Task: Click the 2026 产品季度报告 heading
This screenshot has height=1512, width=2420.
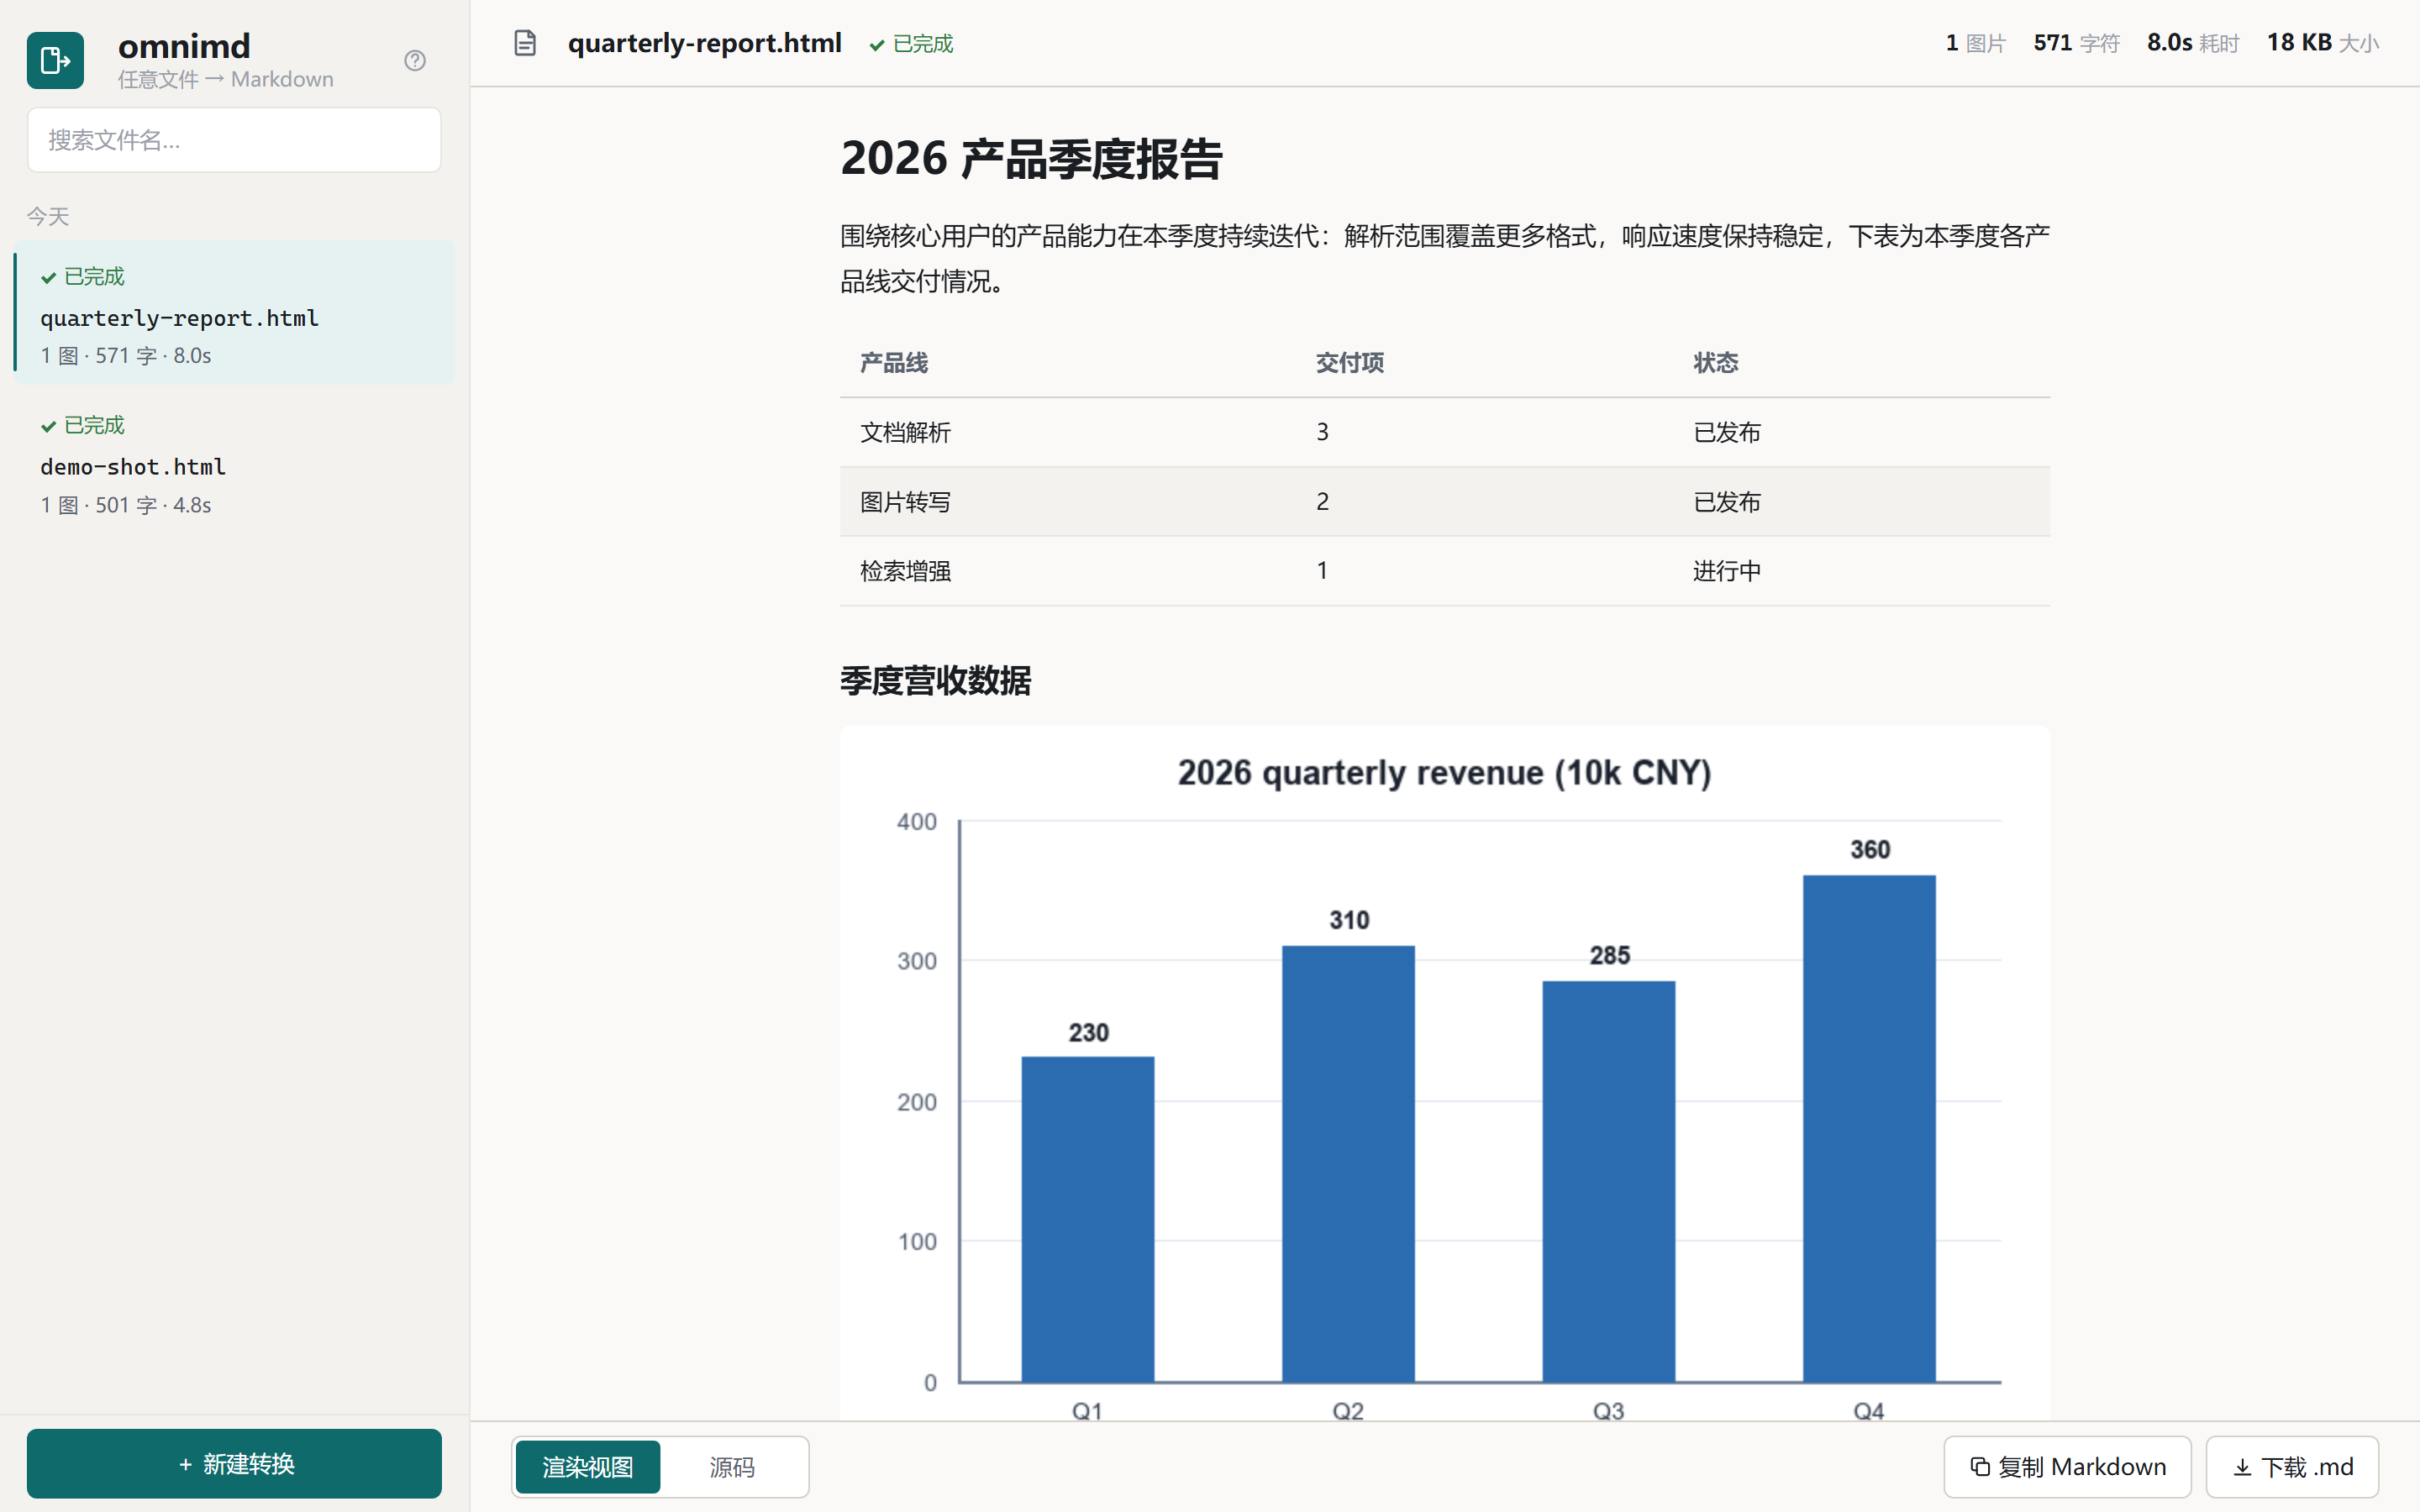Action: click(x=1031, y=159)
